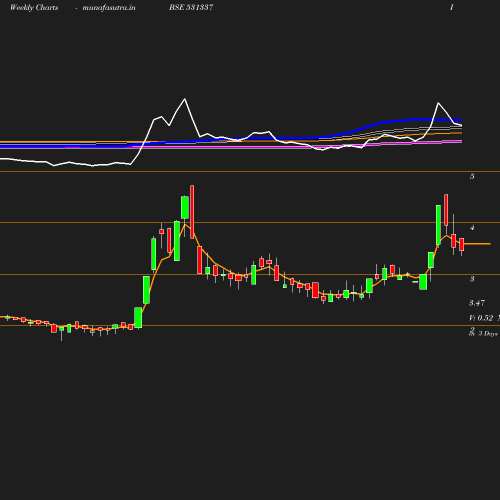Click the white indicator line's first peak
Viewport: 500px width, 500px height.
pos(185,99)
